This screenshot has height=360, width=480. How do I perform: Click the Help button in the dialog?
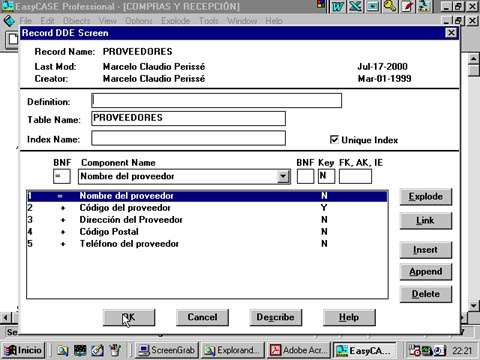pos(349,317)
